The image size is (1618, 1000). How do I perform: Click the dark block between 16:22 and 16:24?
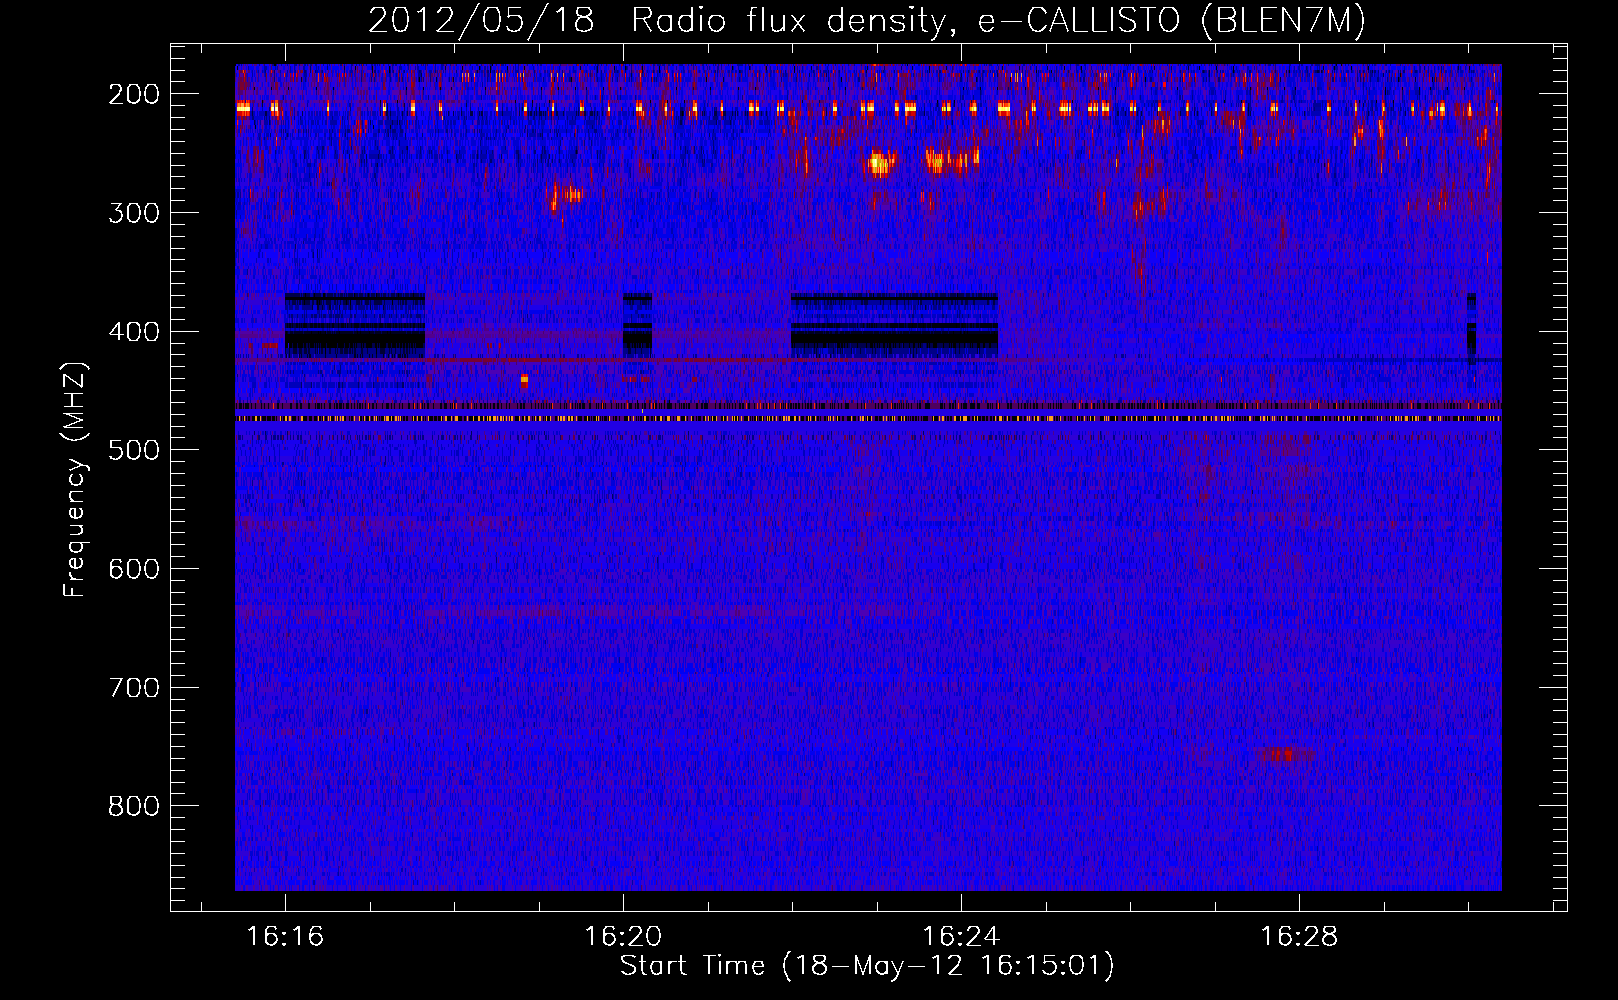(x=895, y=324)
